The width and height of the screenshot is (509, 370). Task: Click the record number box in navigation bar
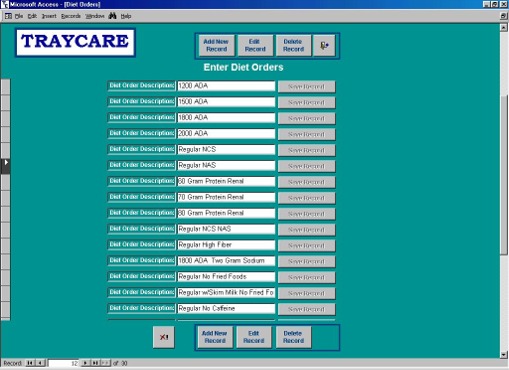point(64,363)
